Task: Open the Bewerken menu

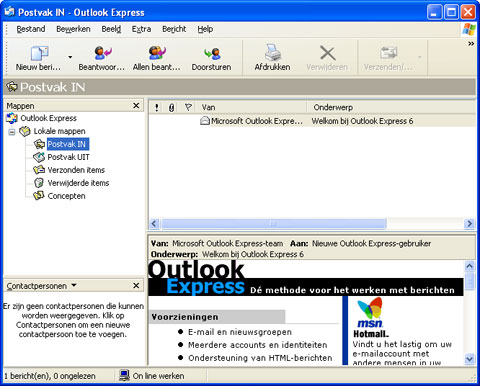Action: click(73, 29)
